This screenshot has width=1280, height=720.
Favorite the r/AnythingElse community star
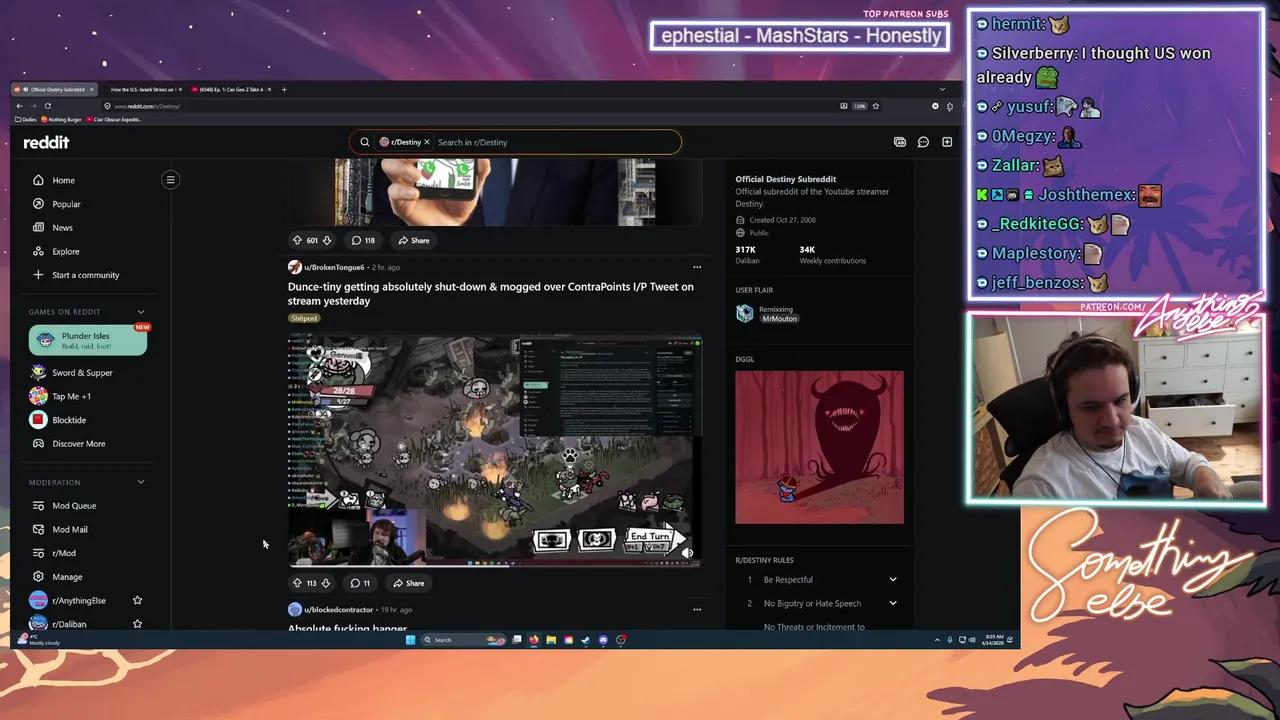coord(137,600)
